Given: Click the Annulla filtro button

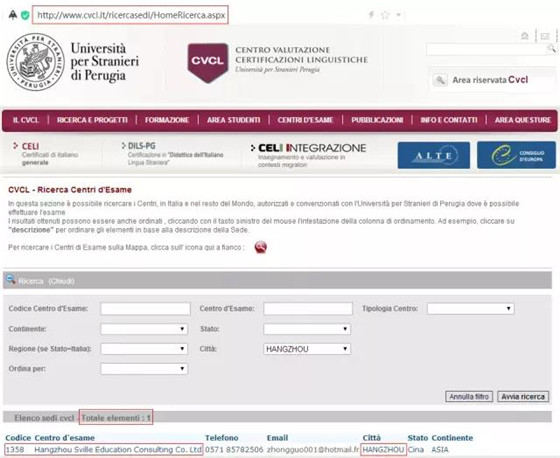Looking at the screenshot, I should 469,397.
